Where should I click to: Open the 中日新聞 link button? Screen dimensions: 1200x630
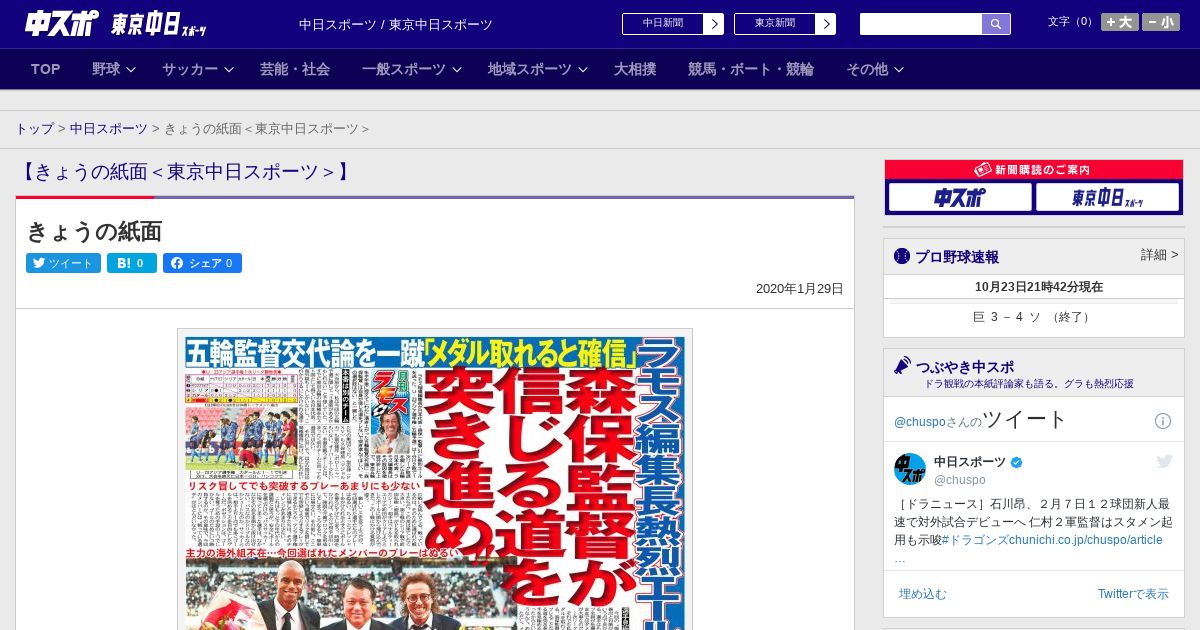pyautogui.click(x=663, y=24)
